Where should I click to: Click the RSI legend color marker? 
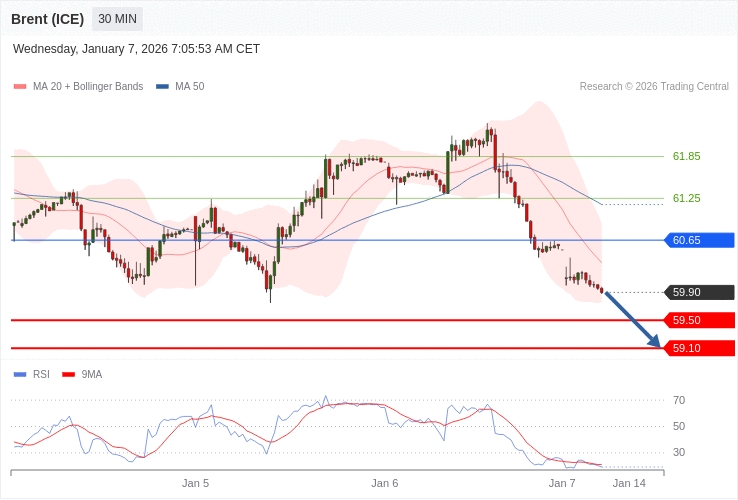coord(20,375)
